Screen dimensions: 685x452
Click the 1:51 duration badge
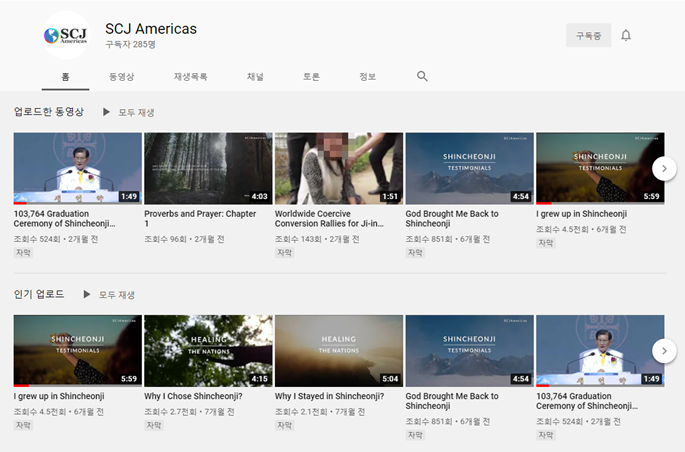[390, 197]
